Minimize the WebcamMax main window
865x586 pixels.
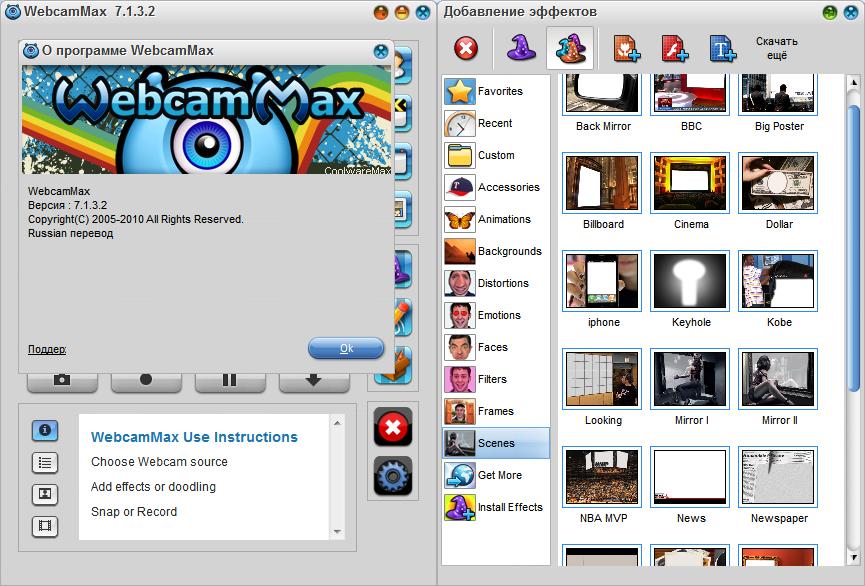point(402,12)
